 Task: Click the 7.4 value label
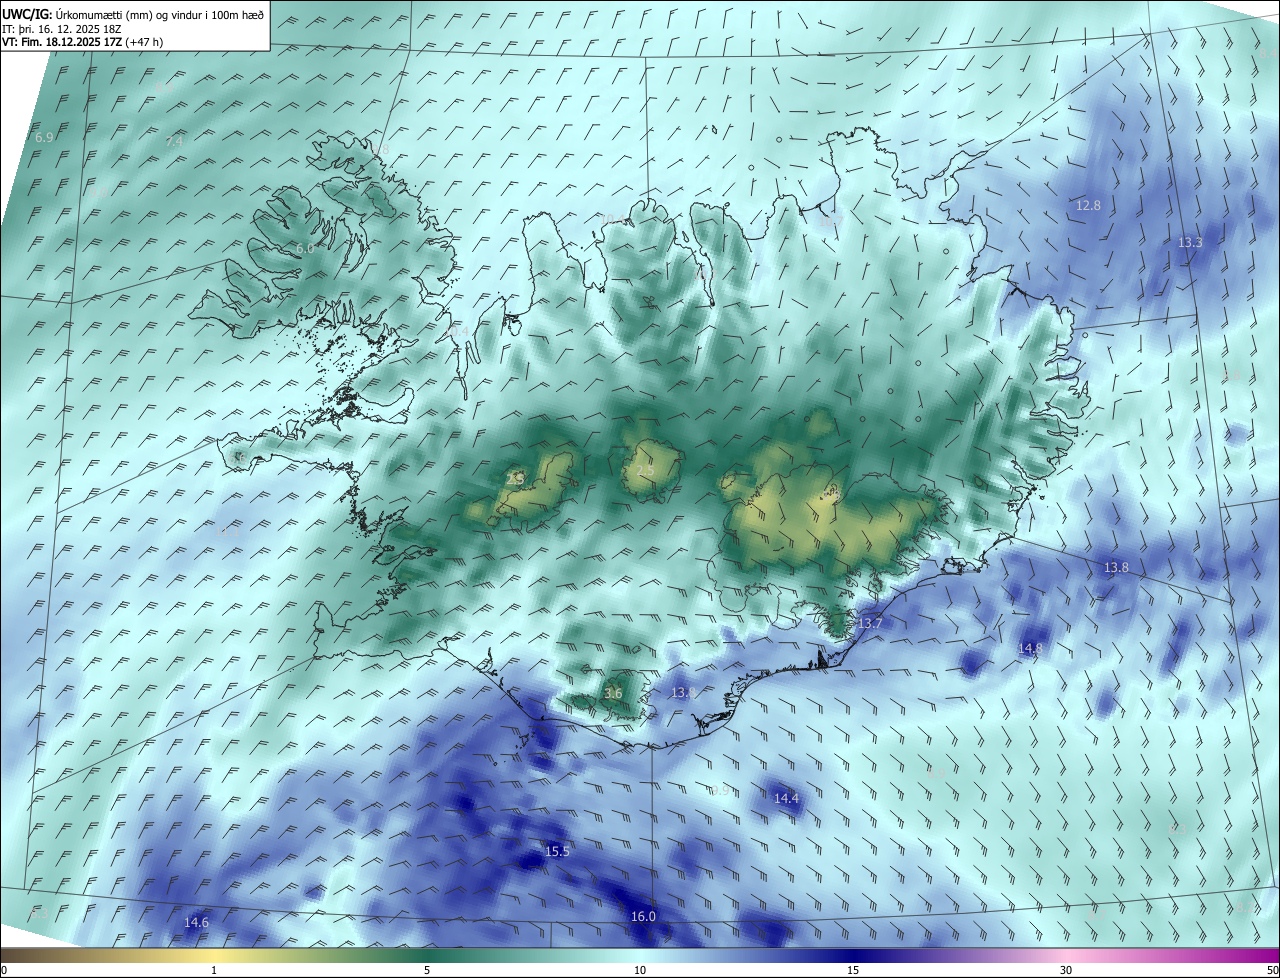click(x=175, y=142)
